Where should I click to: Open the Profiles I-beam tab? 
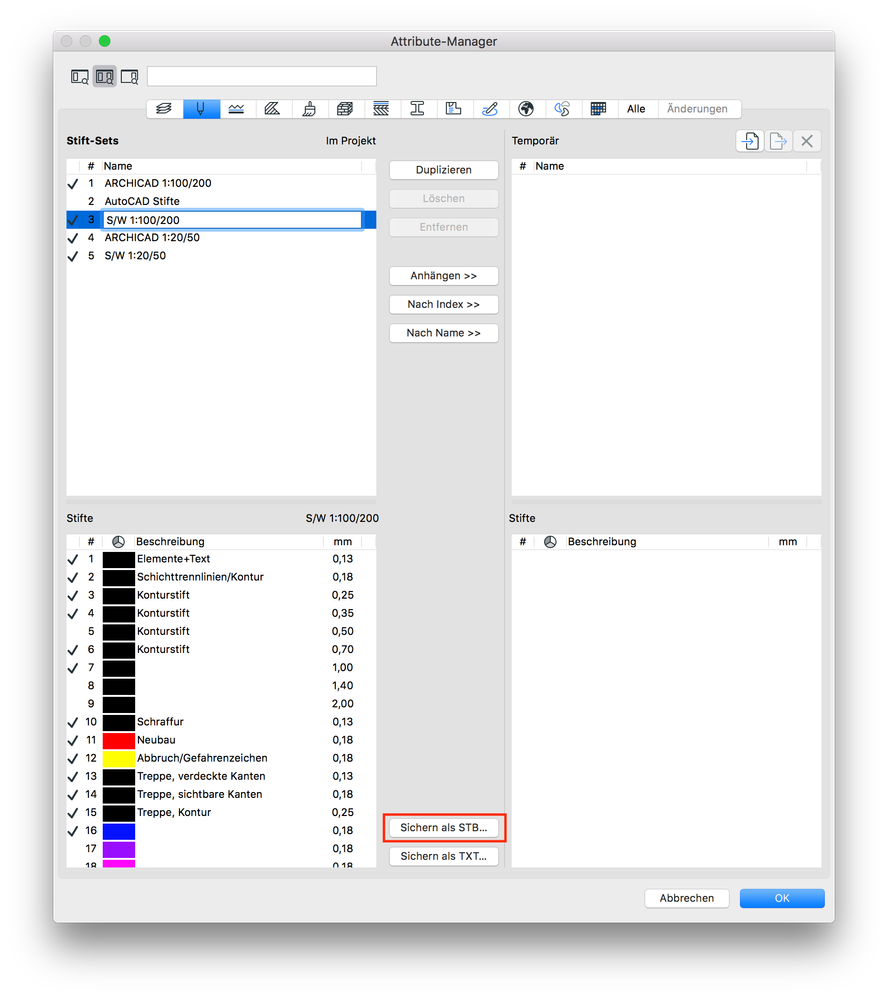[x=418, y=109]
